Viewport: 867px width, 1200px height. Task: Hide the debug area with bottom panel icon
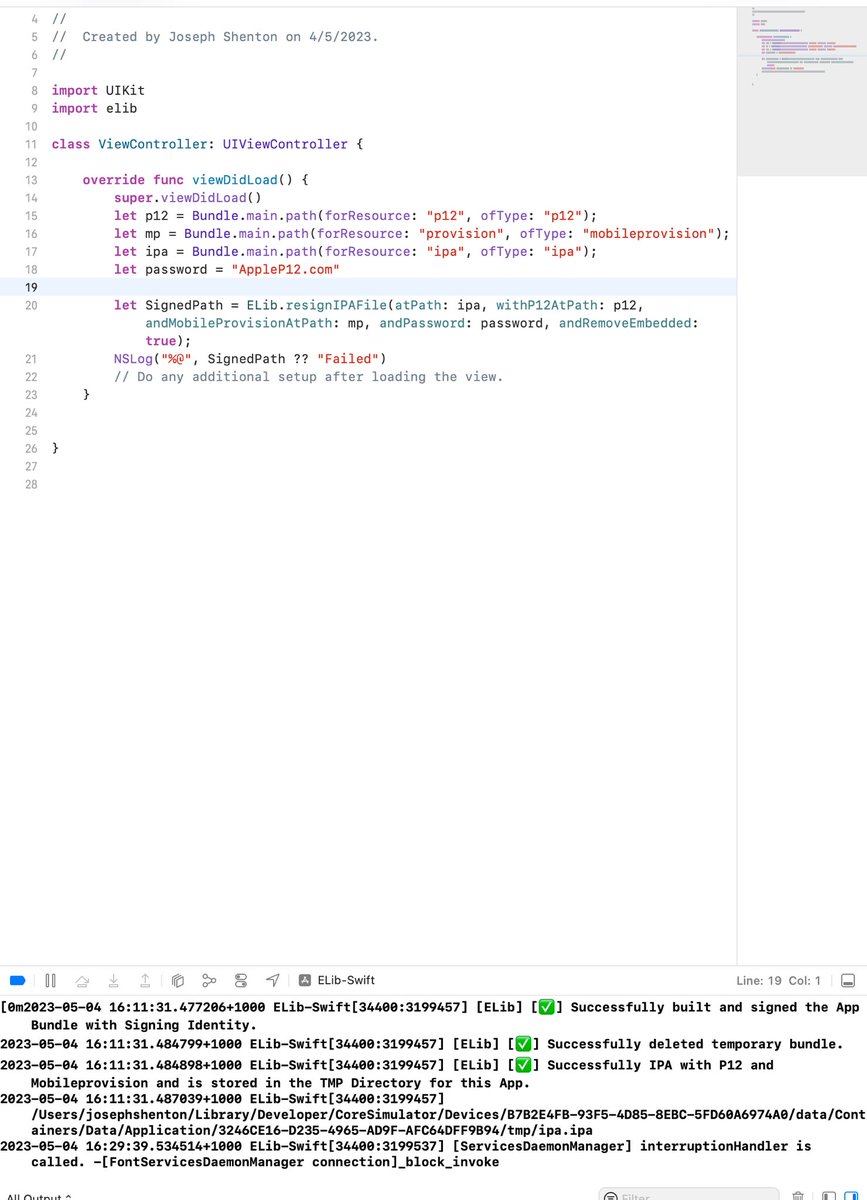coord(848,980)
